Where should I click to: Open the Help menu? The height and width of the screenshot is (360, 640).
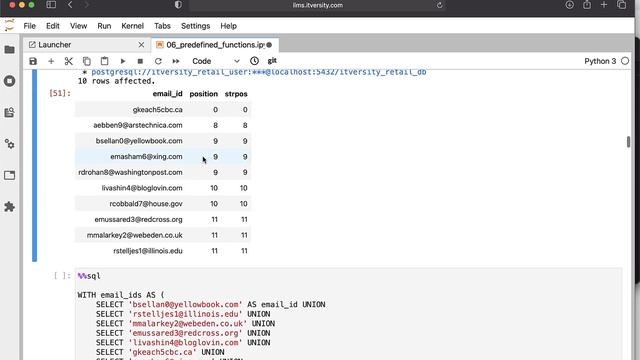pyautogui.click(x=229, y=26)
